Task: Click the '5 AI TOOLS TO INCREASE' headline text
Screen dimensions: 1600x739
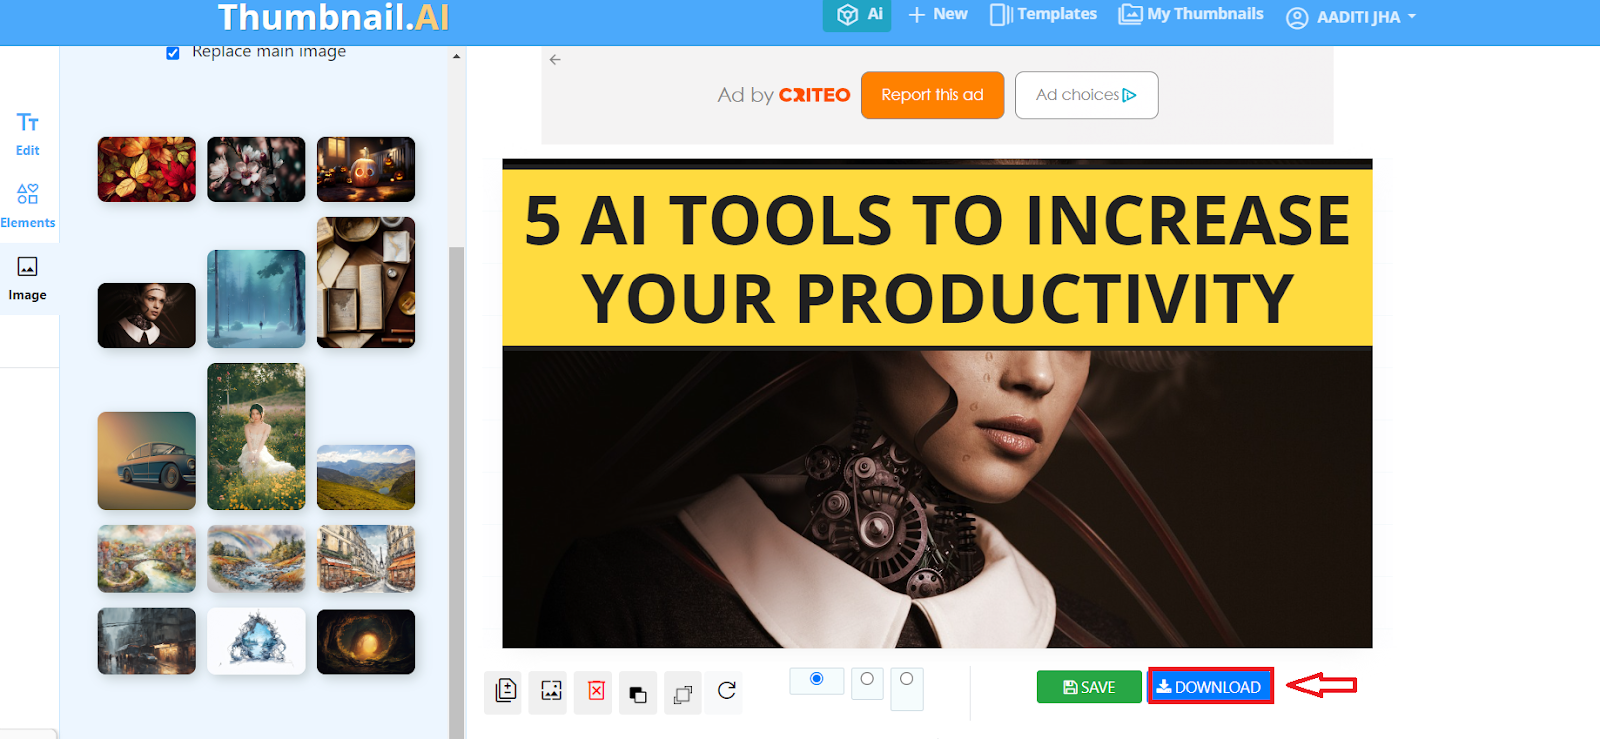Action: click(937, 221)
